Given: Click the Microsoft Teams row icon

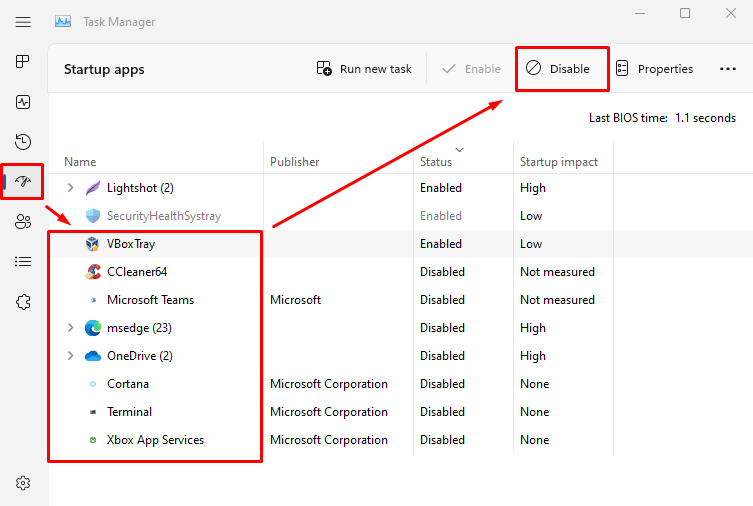Looking at the screenshot, I should pyautogui.click(x=93, y=300).
